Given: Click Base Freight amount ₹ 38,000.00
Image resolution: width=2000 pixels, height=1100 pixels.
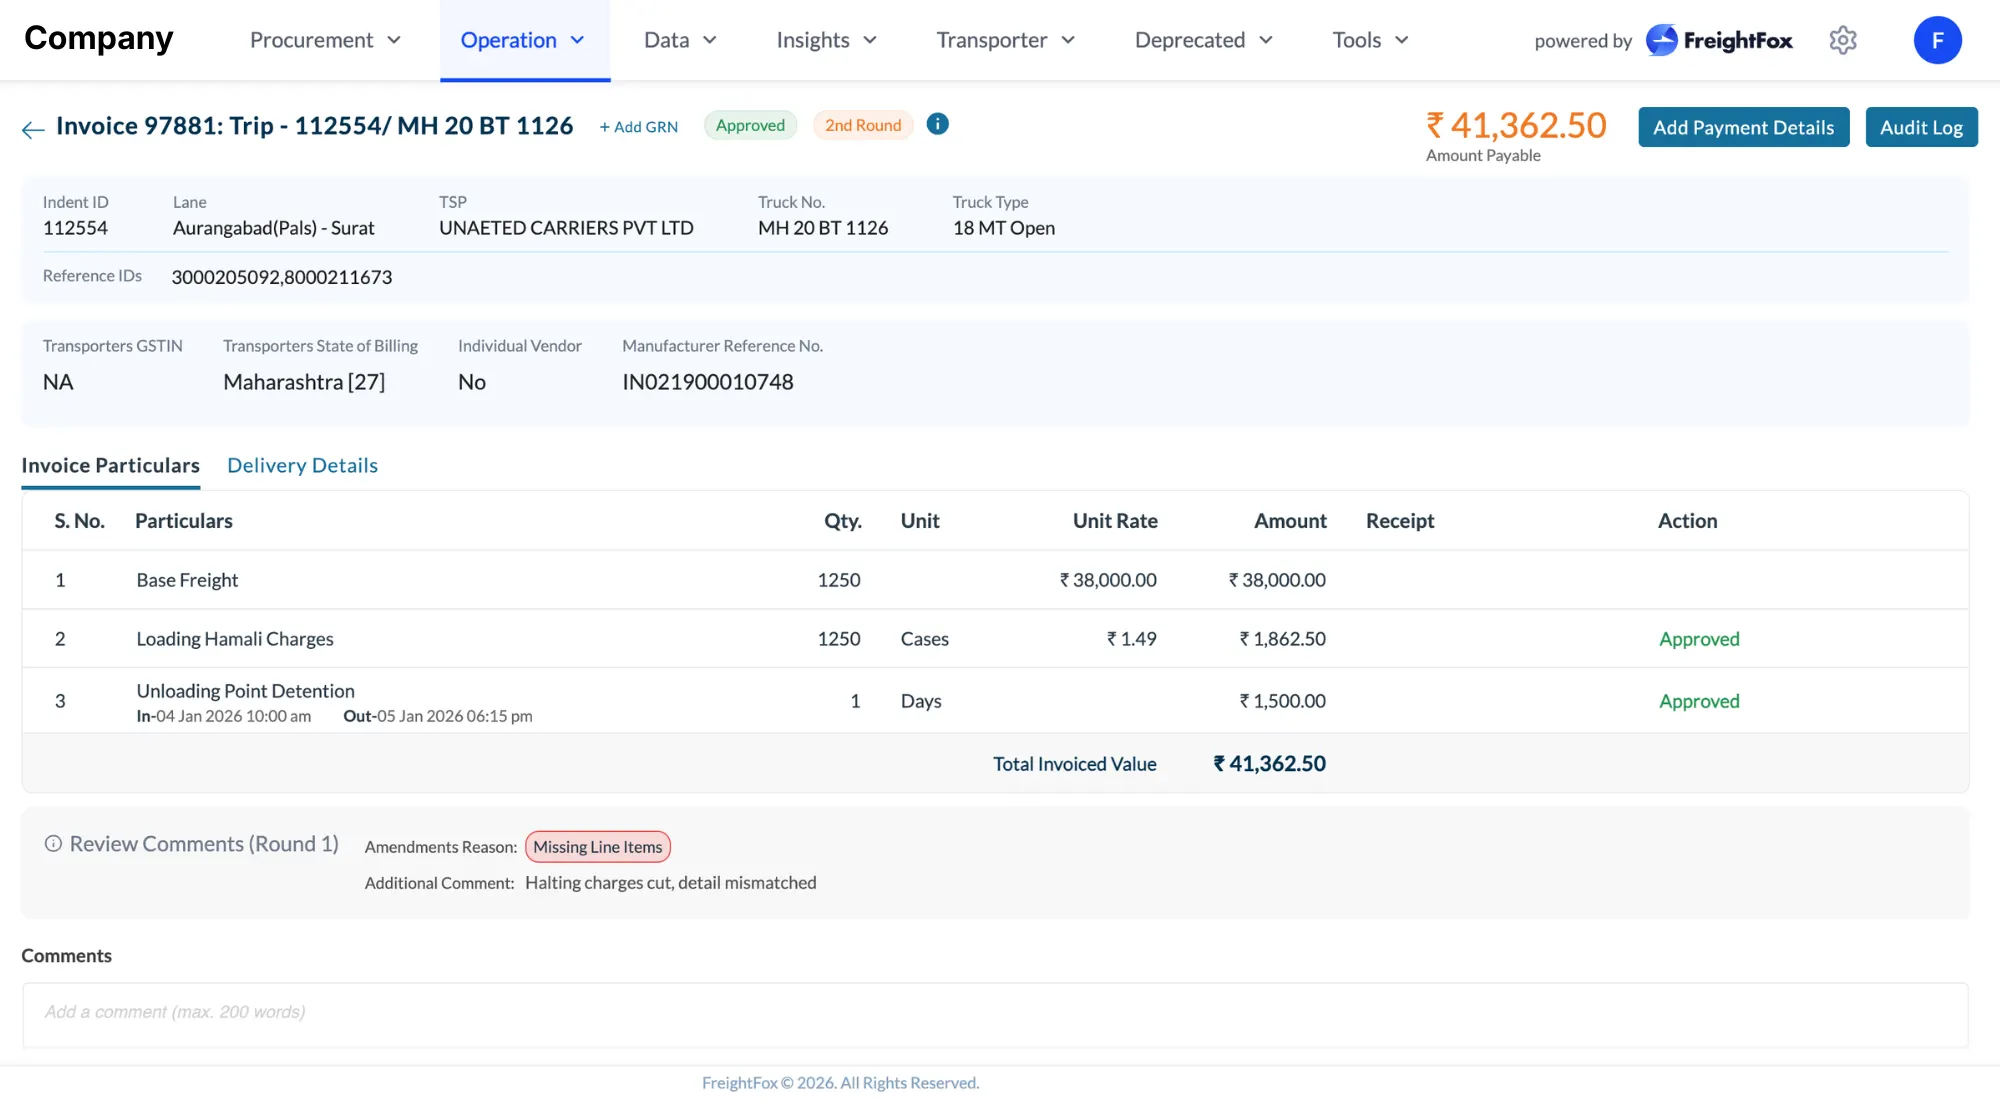Looking at the screenshot, I should click(x=1277, y=580).
